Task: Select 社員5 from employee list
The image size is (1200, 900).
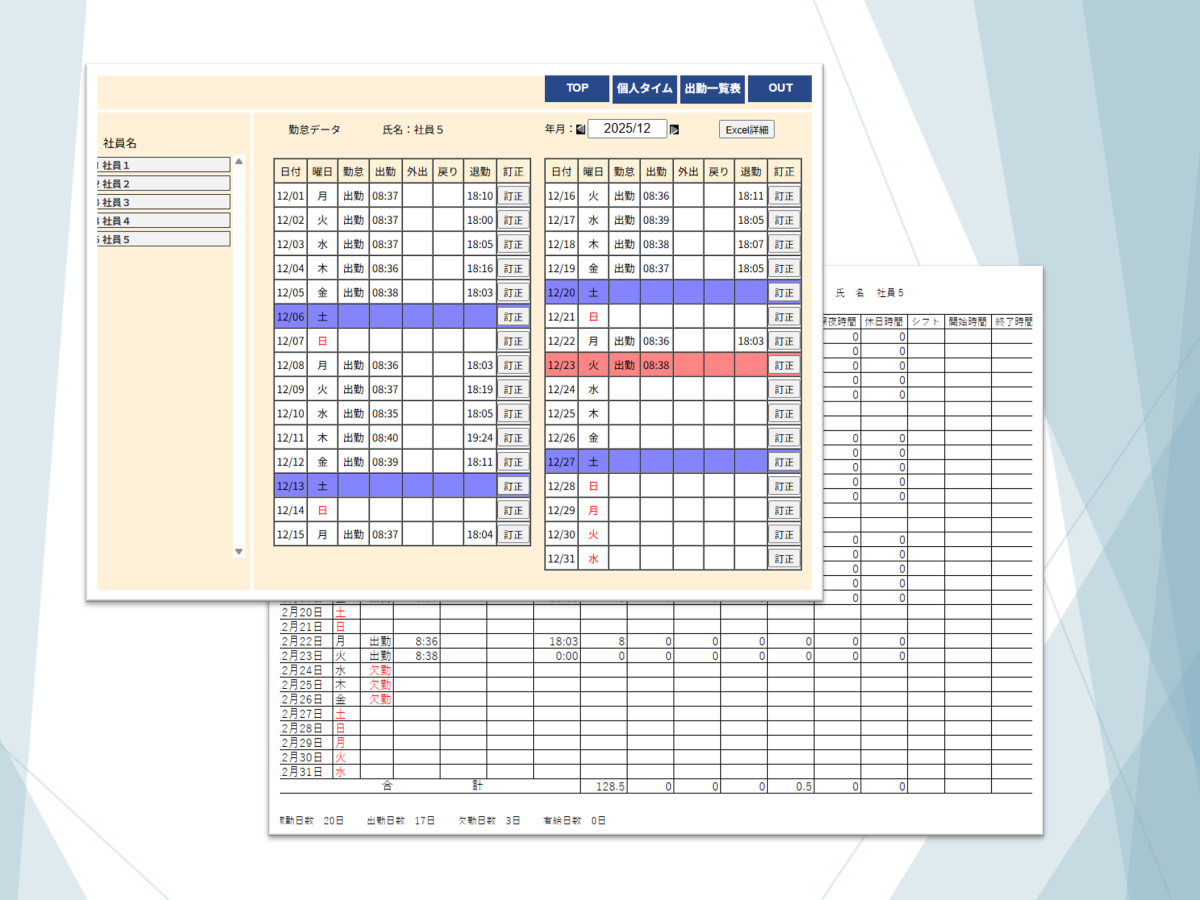Action: coord(165,239)
